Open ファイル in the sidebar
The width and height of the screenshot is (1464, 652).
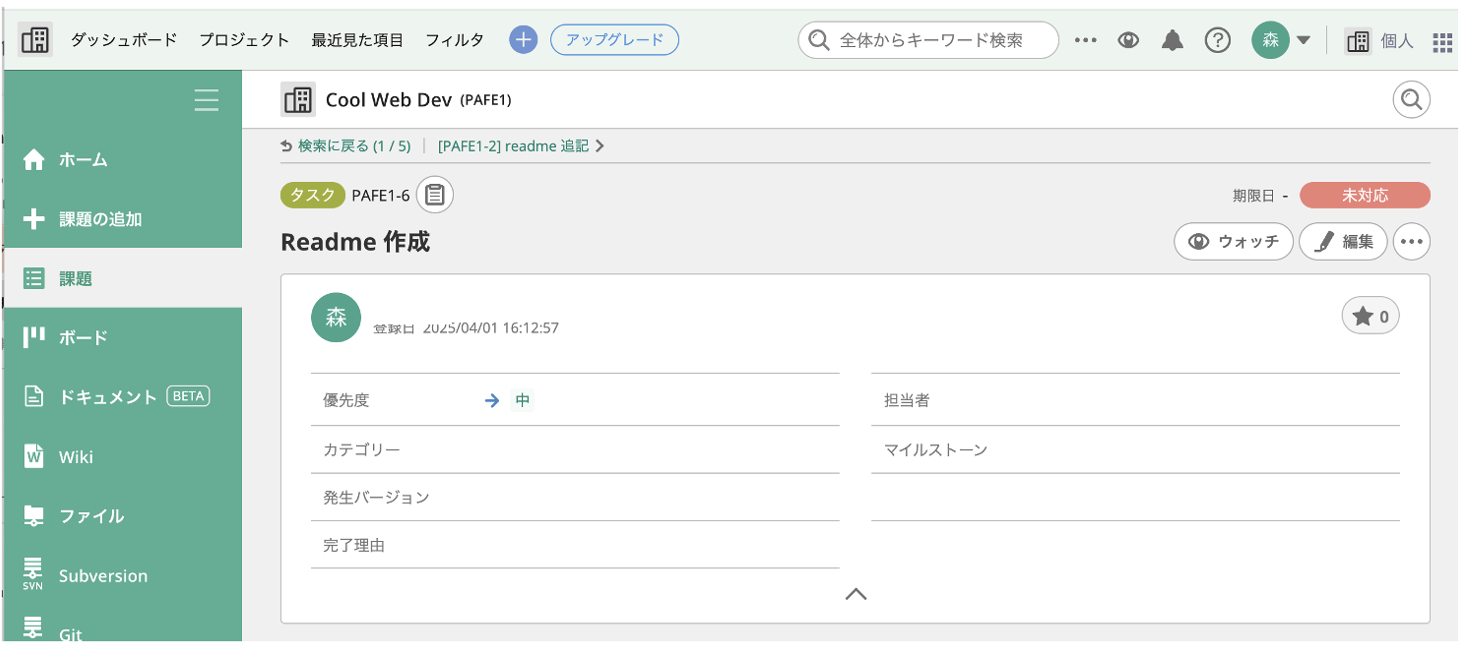122,516
